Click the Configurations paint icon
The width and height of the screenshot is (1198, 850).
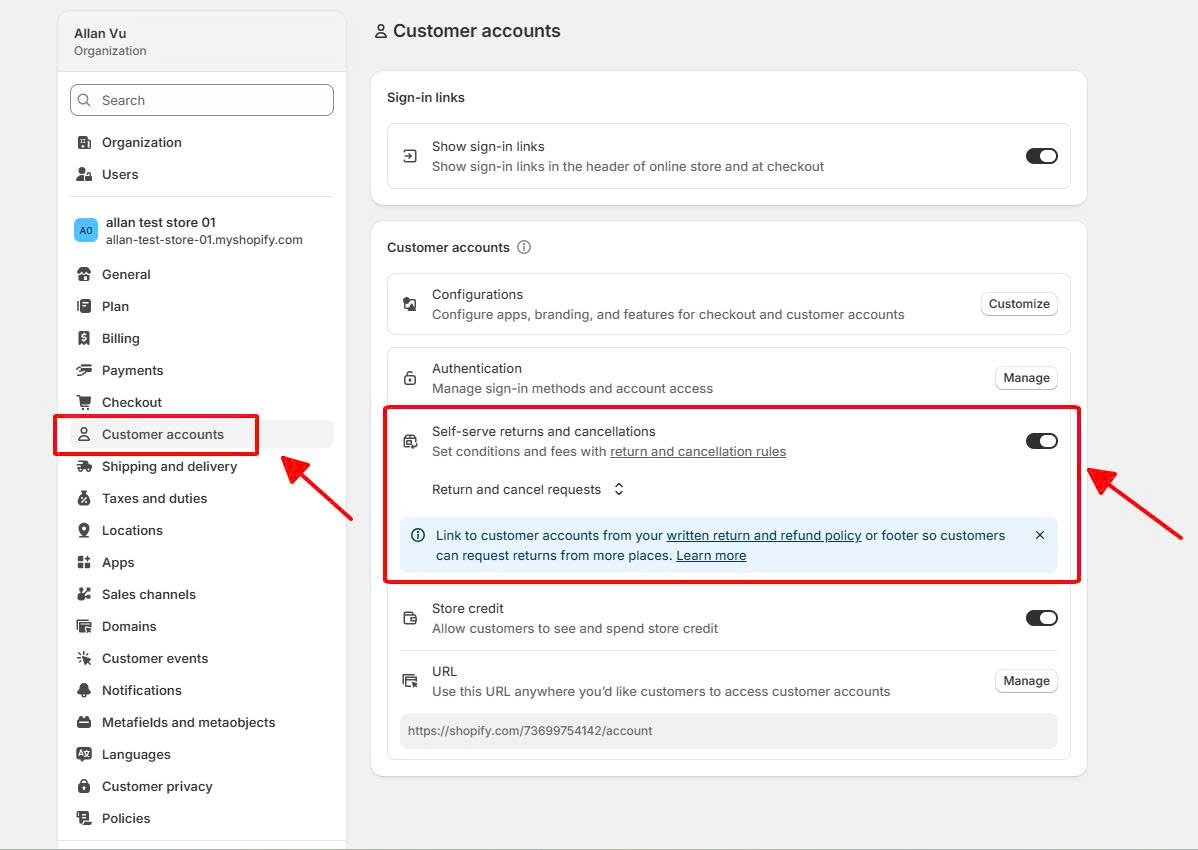410,304
